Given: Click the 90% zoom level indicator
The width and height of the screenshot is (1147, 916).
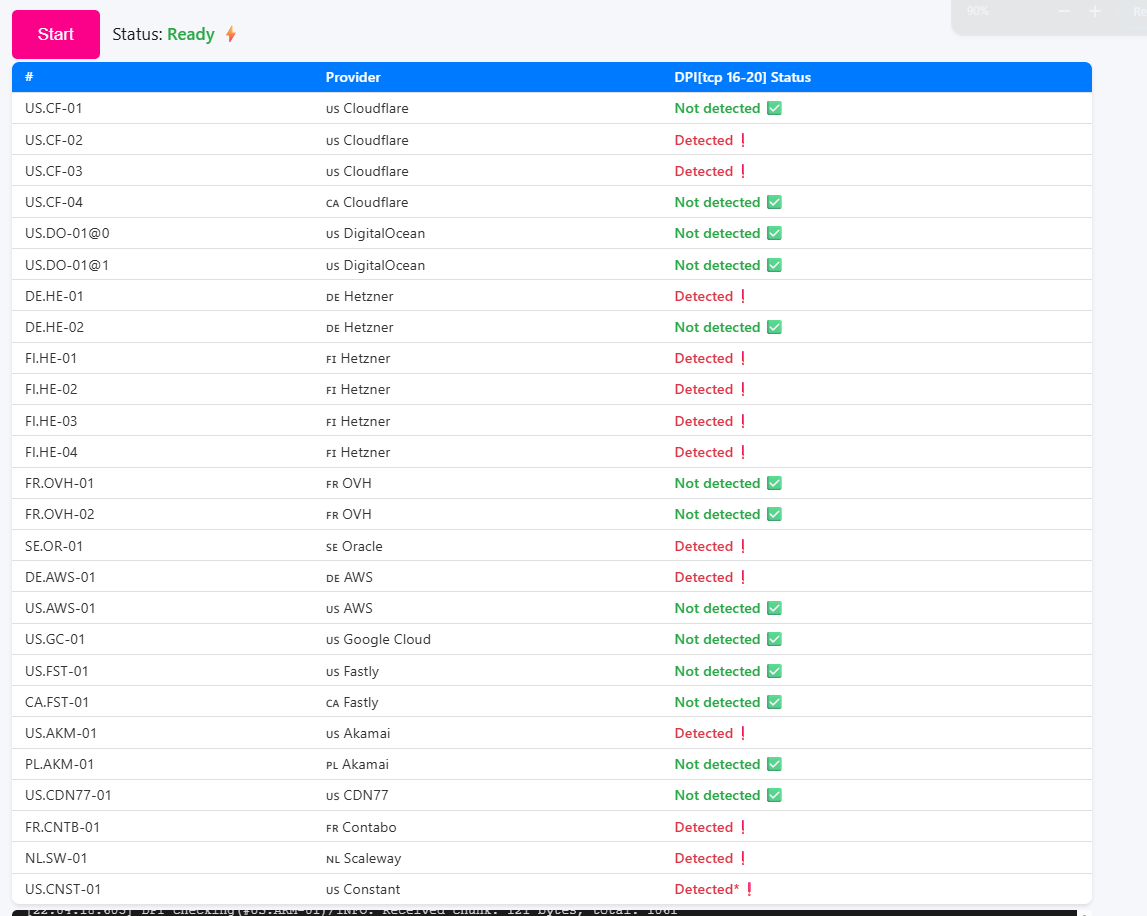Looking at the screenshot, I should coord(977,11).
